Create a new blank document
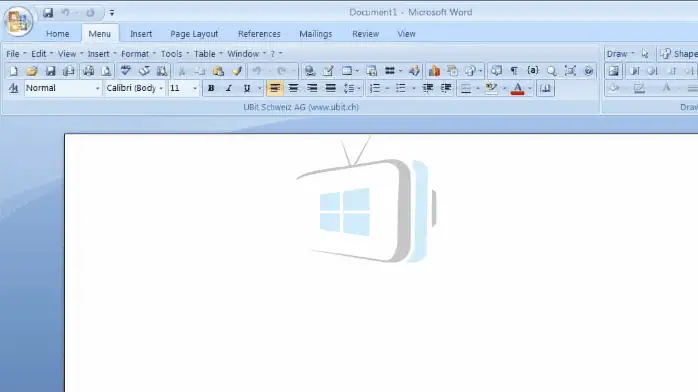 coord(13,71)
